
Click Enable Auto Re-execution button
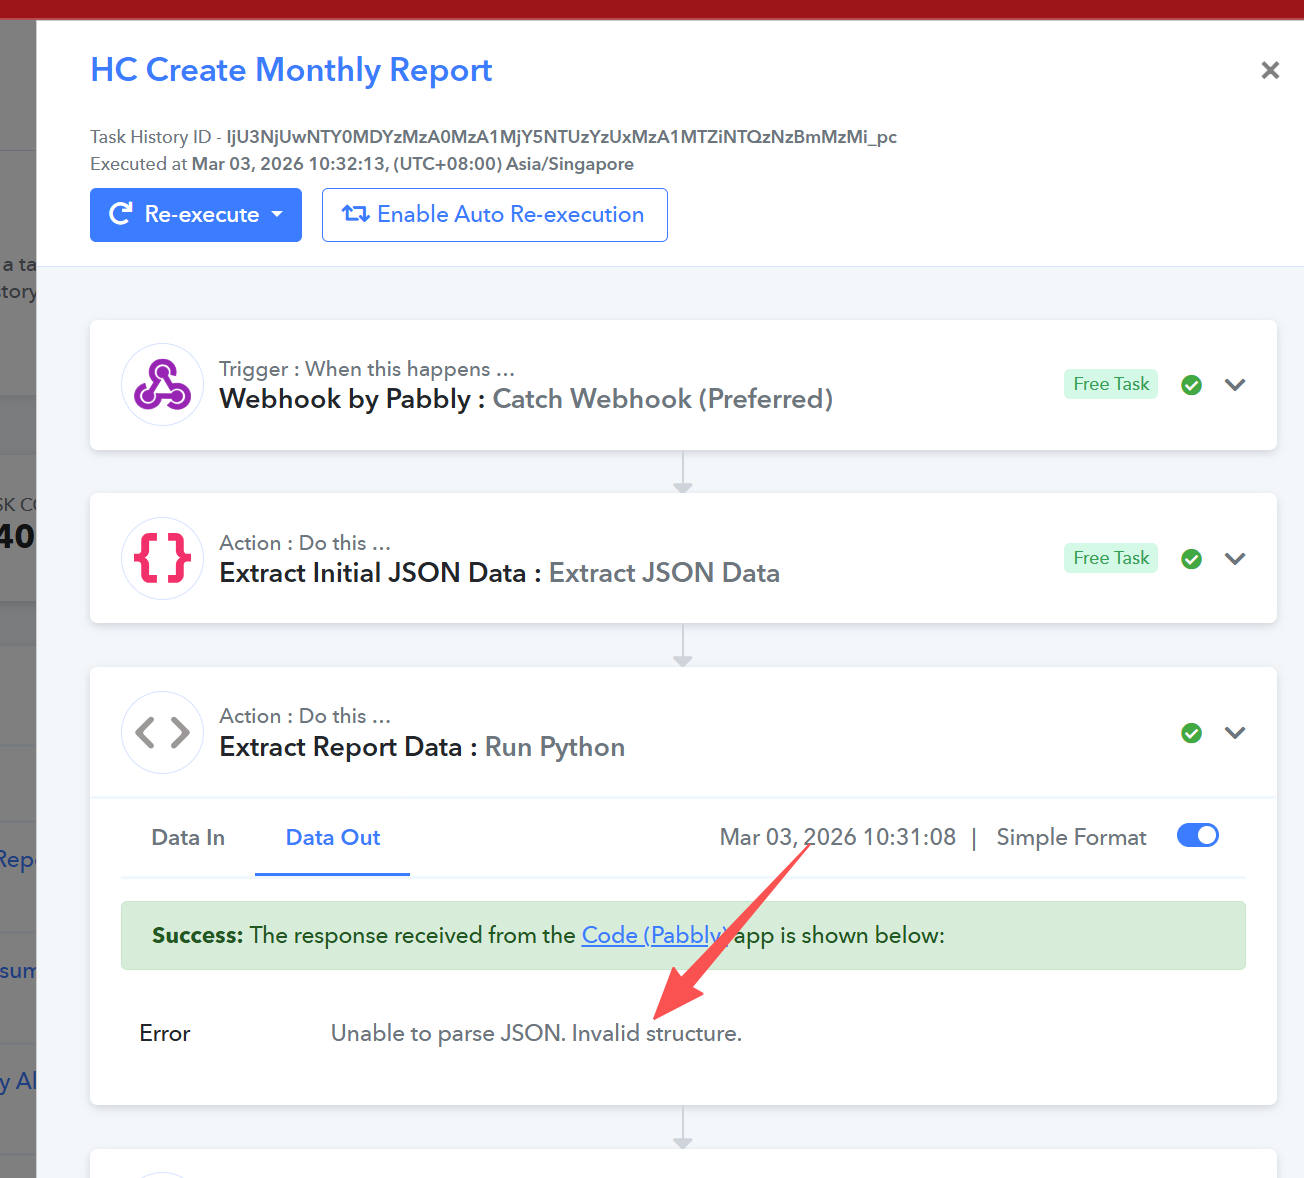[x=494, y=215]
